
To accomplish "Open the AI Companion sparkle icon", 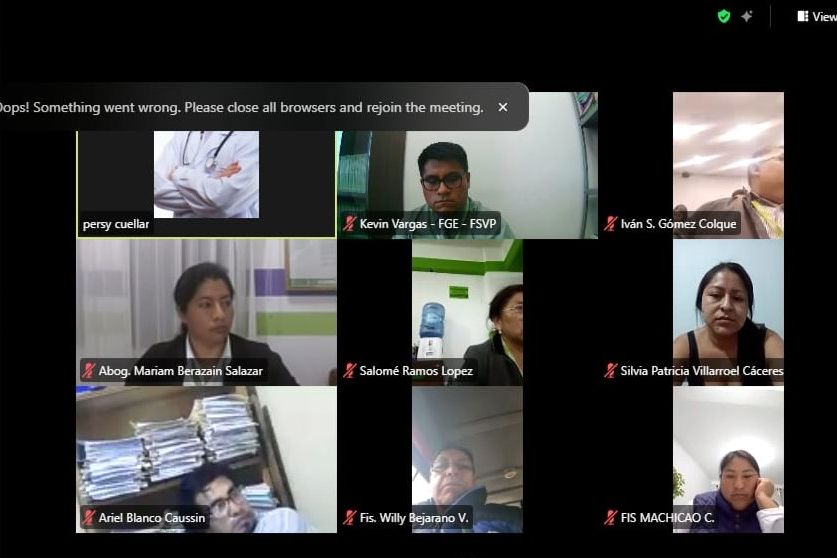I will [x=747, y=17].
